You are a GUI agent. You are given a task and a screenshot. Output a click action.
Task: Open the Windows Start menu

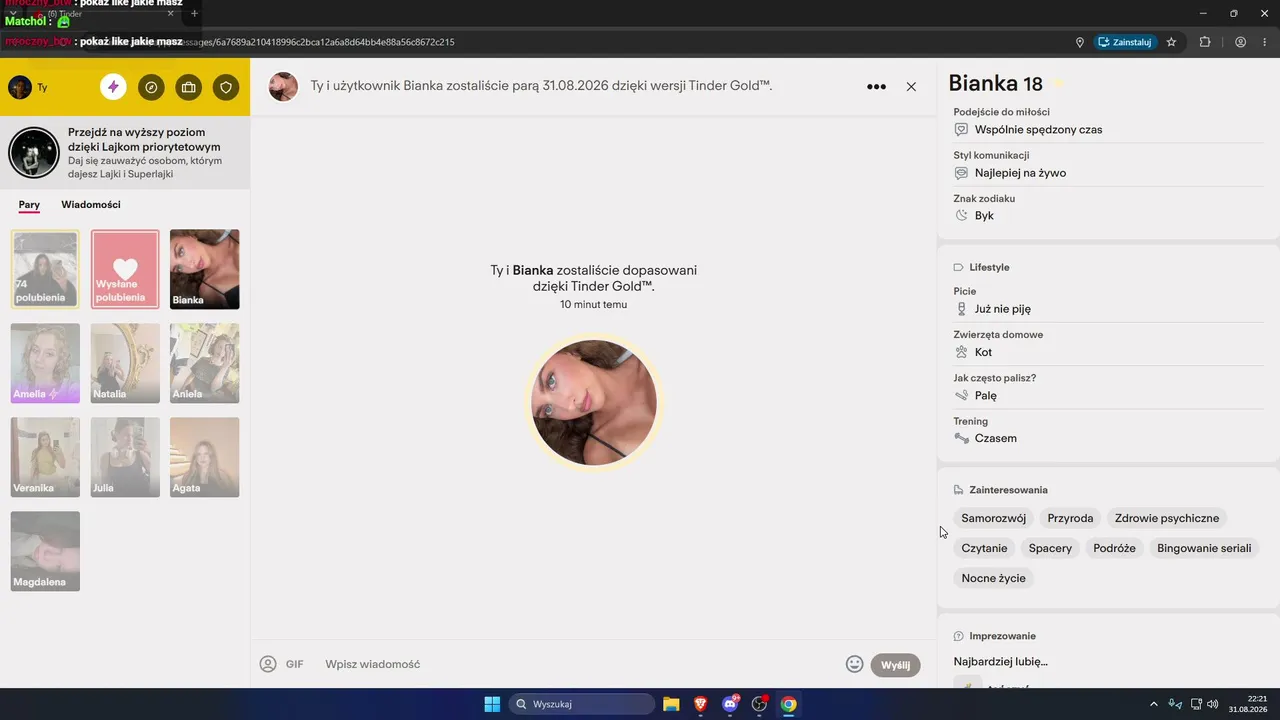pos(492,704)
